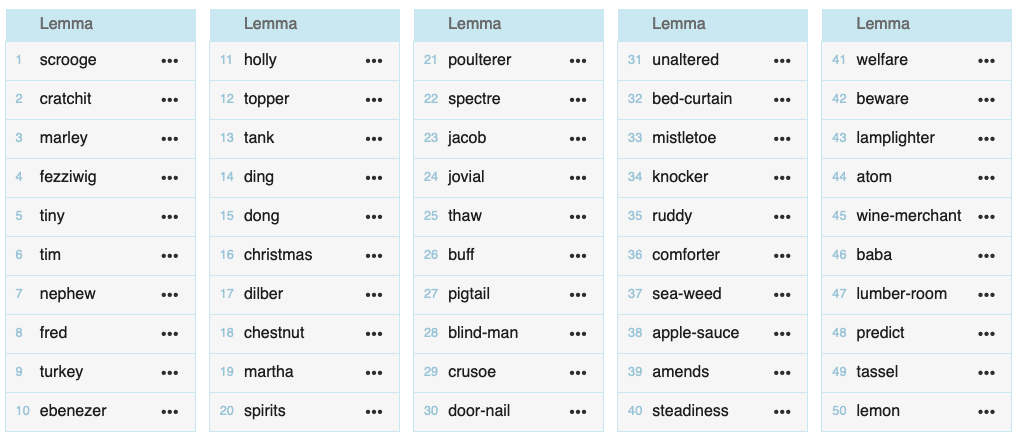Click the ellipsis icon for door-nail
The height and width of the screenshot is (440, 1019).
coord(578,411)
